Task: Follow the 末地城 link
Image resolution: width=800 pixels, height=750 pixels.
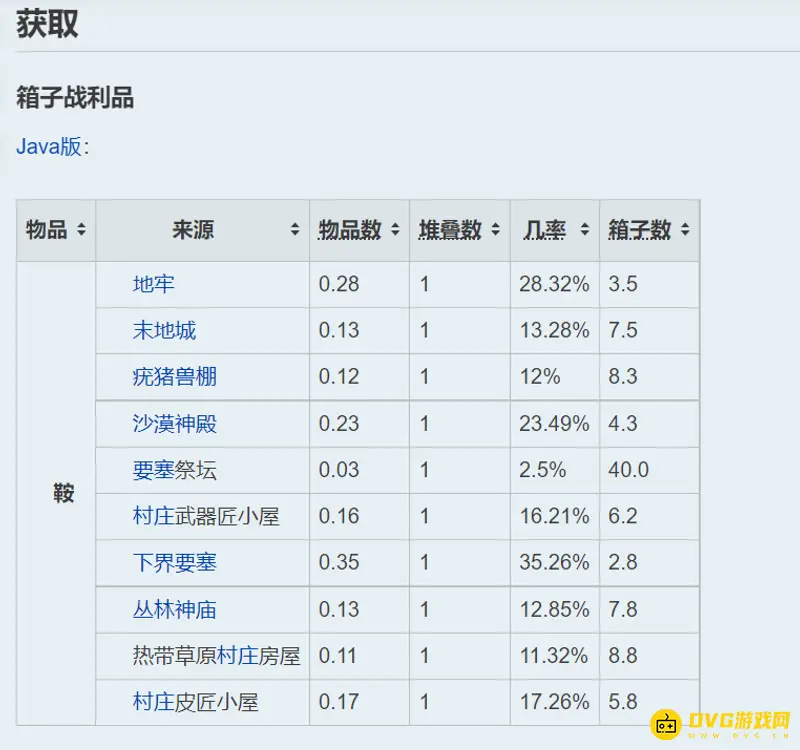Action: pos(164,330)
